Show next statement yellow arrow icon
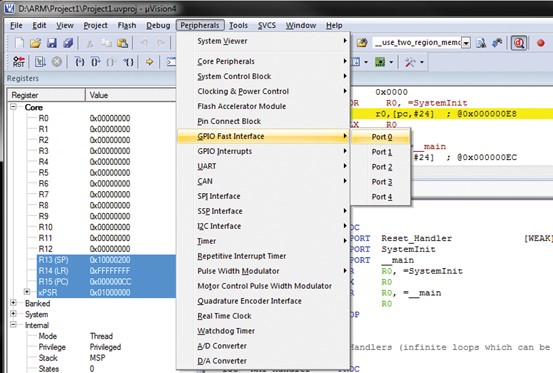553x373 pixels. (150, 62)
